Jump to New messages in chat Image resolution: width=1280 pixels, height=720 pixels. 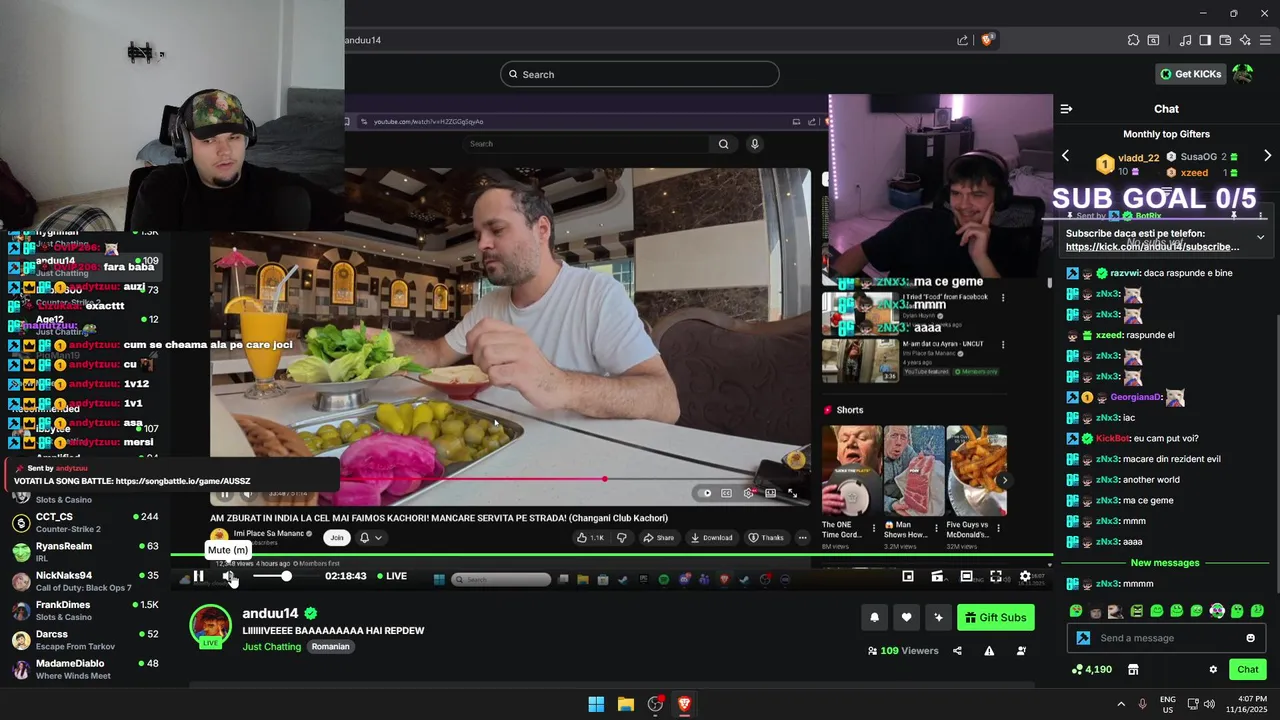[x=1164, y=563]
